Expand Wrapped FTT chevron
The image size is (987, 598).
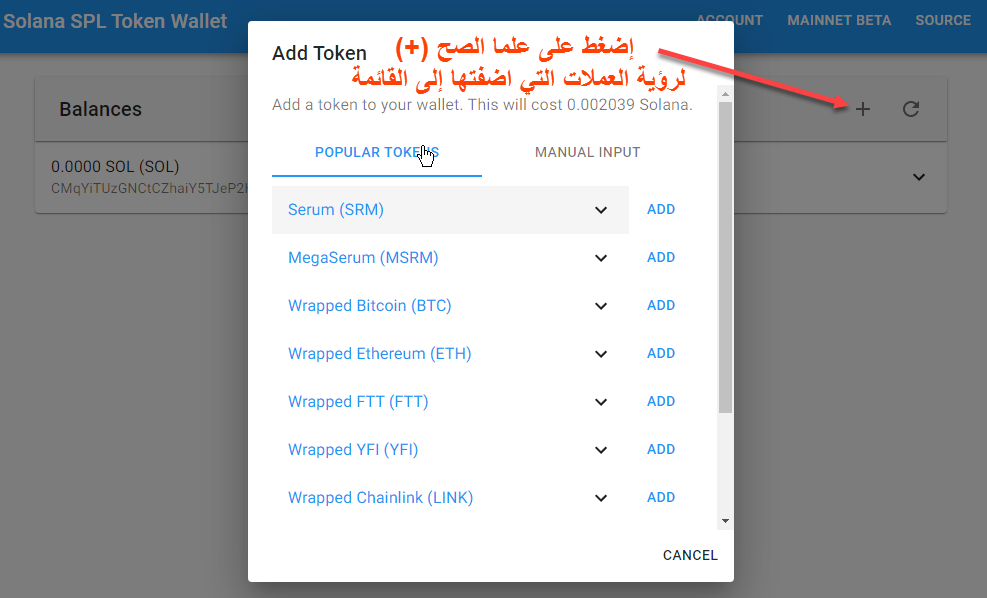tap(601, 402)
